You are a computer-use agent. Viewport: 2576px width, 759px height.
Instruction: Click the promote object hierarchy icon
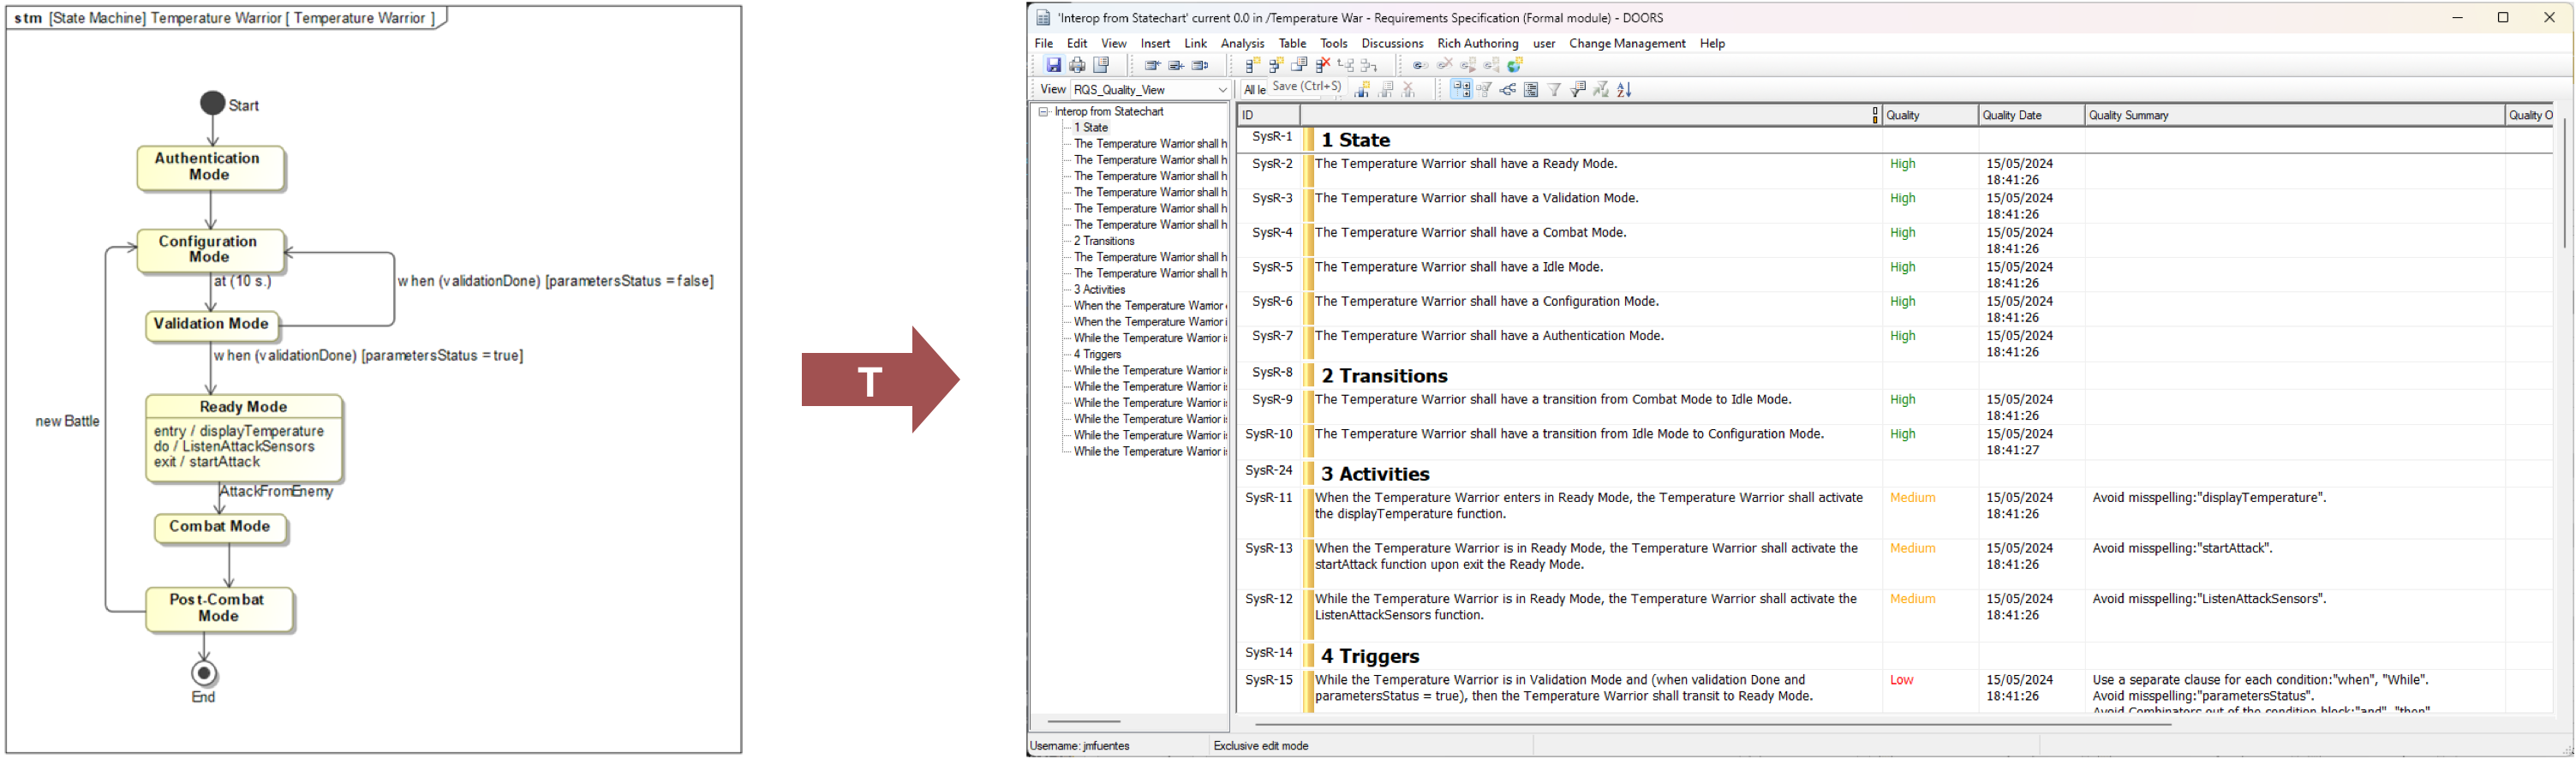(x=1346, y=65)
